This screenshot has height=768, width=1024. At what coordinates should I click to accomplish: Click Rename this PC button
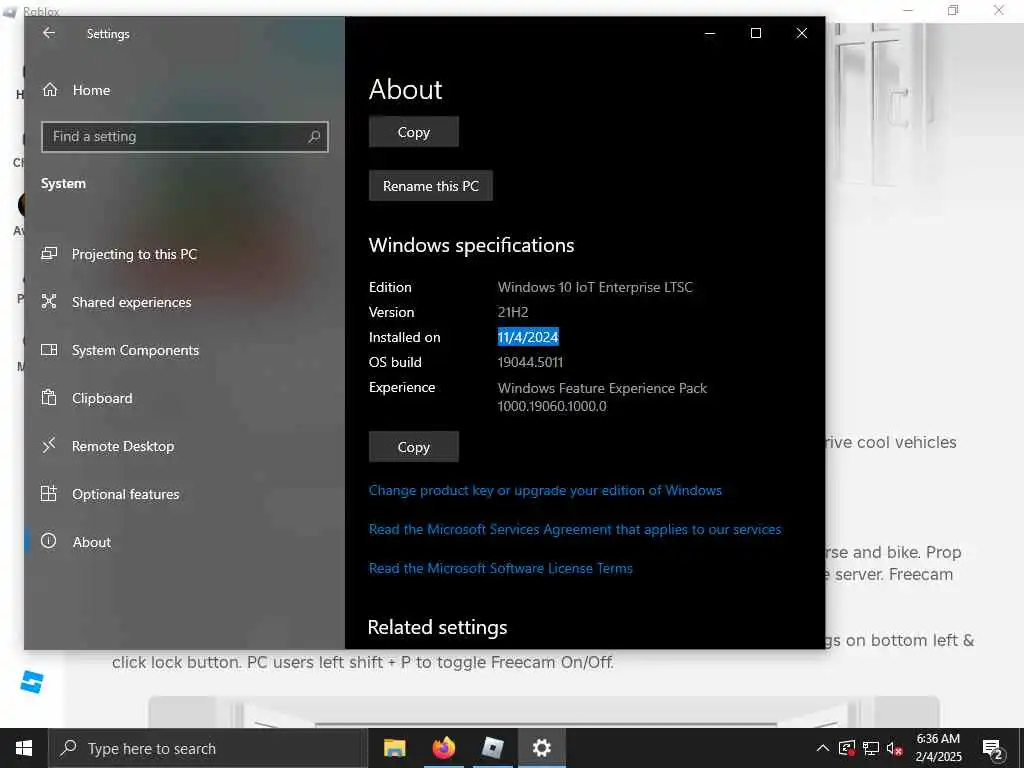(430, 186)
